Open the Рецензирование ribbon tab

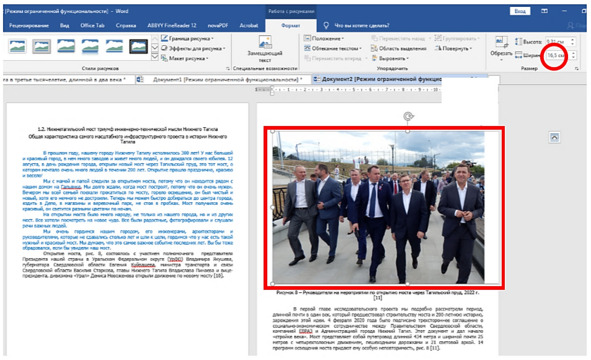[29, 26]
